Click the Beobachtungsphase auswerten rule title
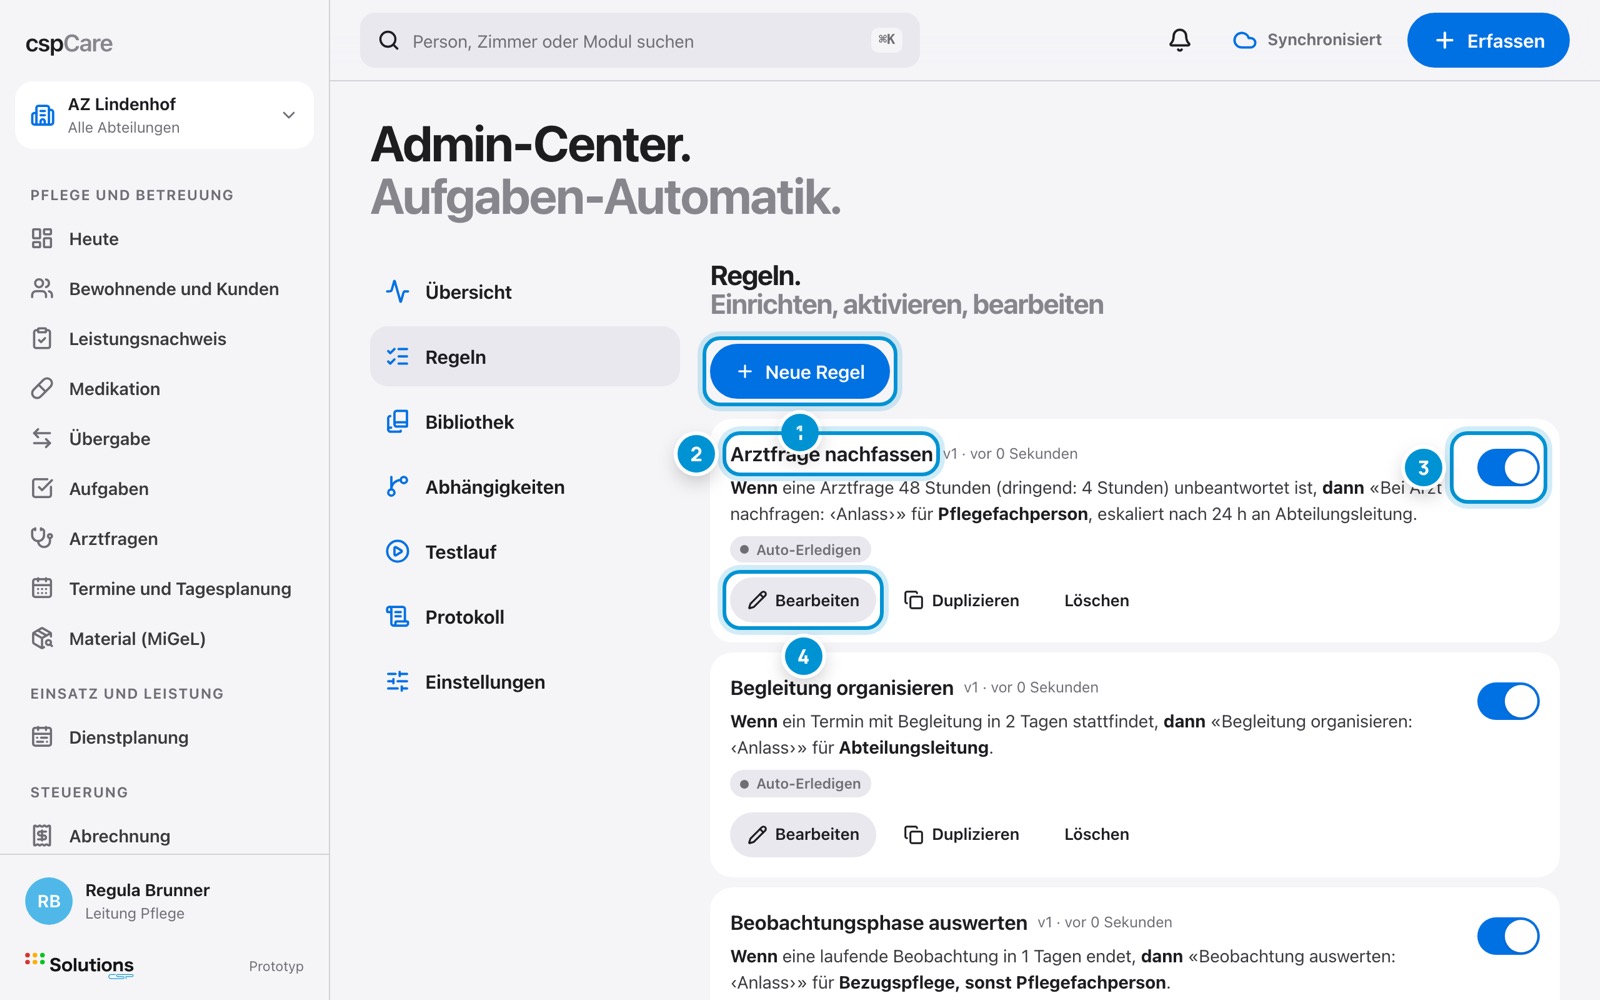 tap(878, 923)
